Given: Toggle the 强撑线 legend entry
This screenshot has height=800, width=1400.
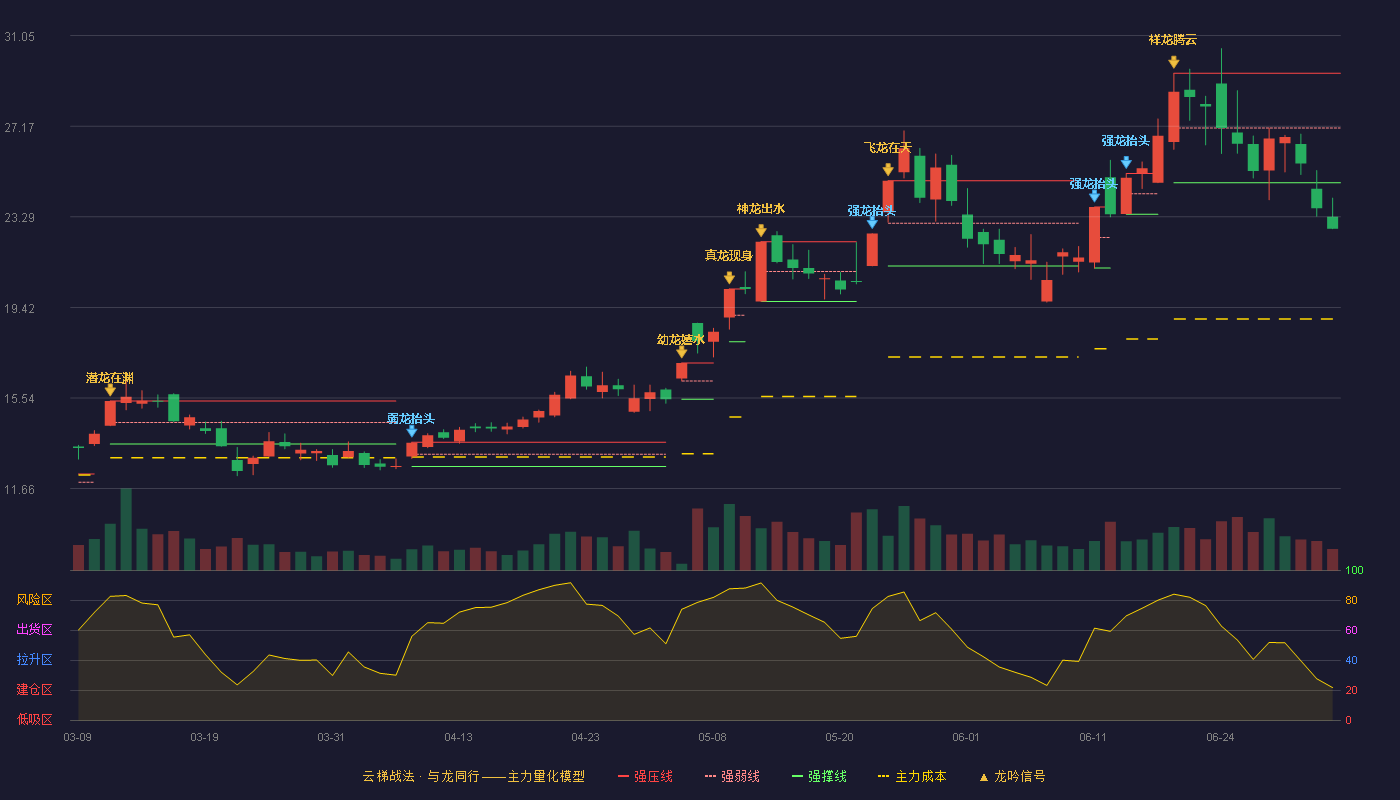Looking at the screenshot, I should [x=819, y=776].
